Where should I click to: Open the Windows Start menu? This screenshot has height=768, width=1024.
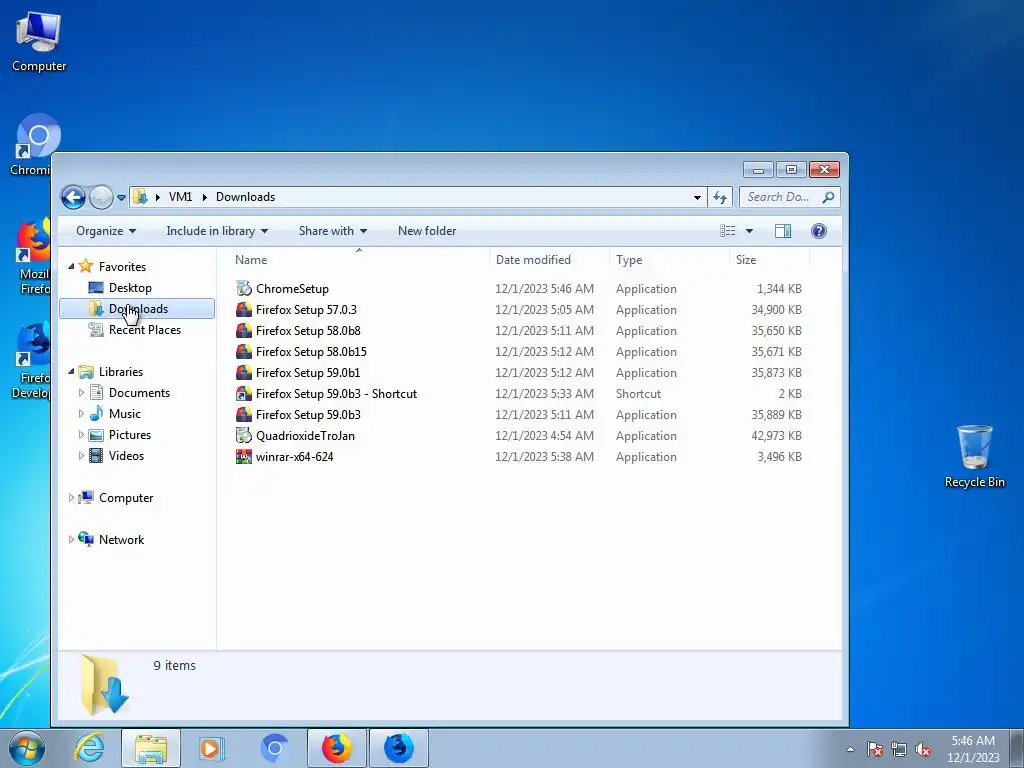coord(26,748)
